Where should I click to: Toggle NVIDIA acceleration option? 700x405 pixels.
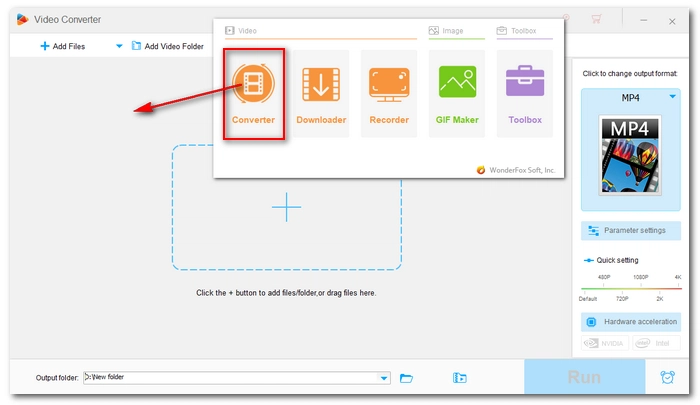coord(605,343)
